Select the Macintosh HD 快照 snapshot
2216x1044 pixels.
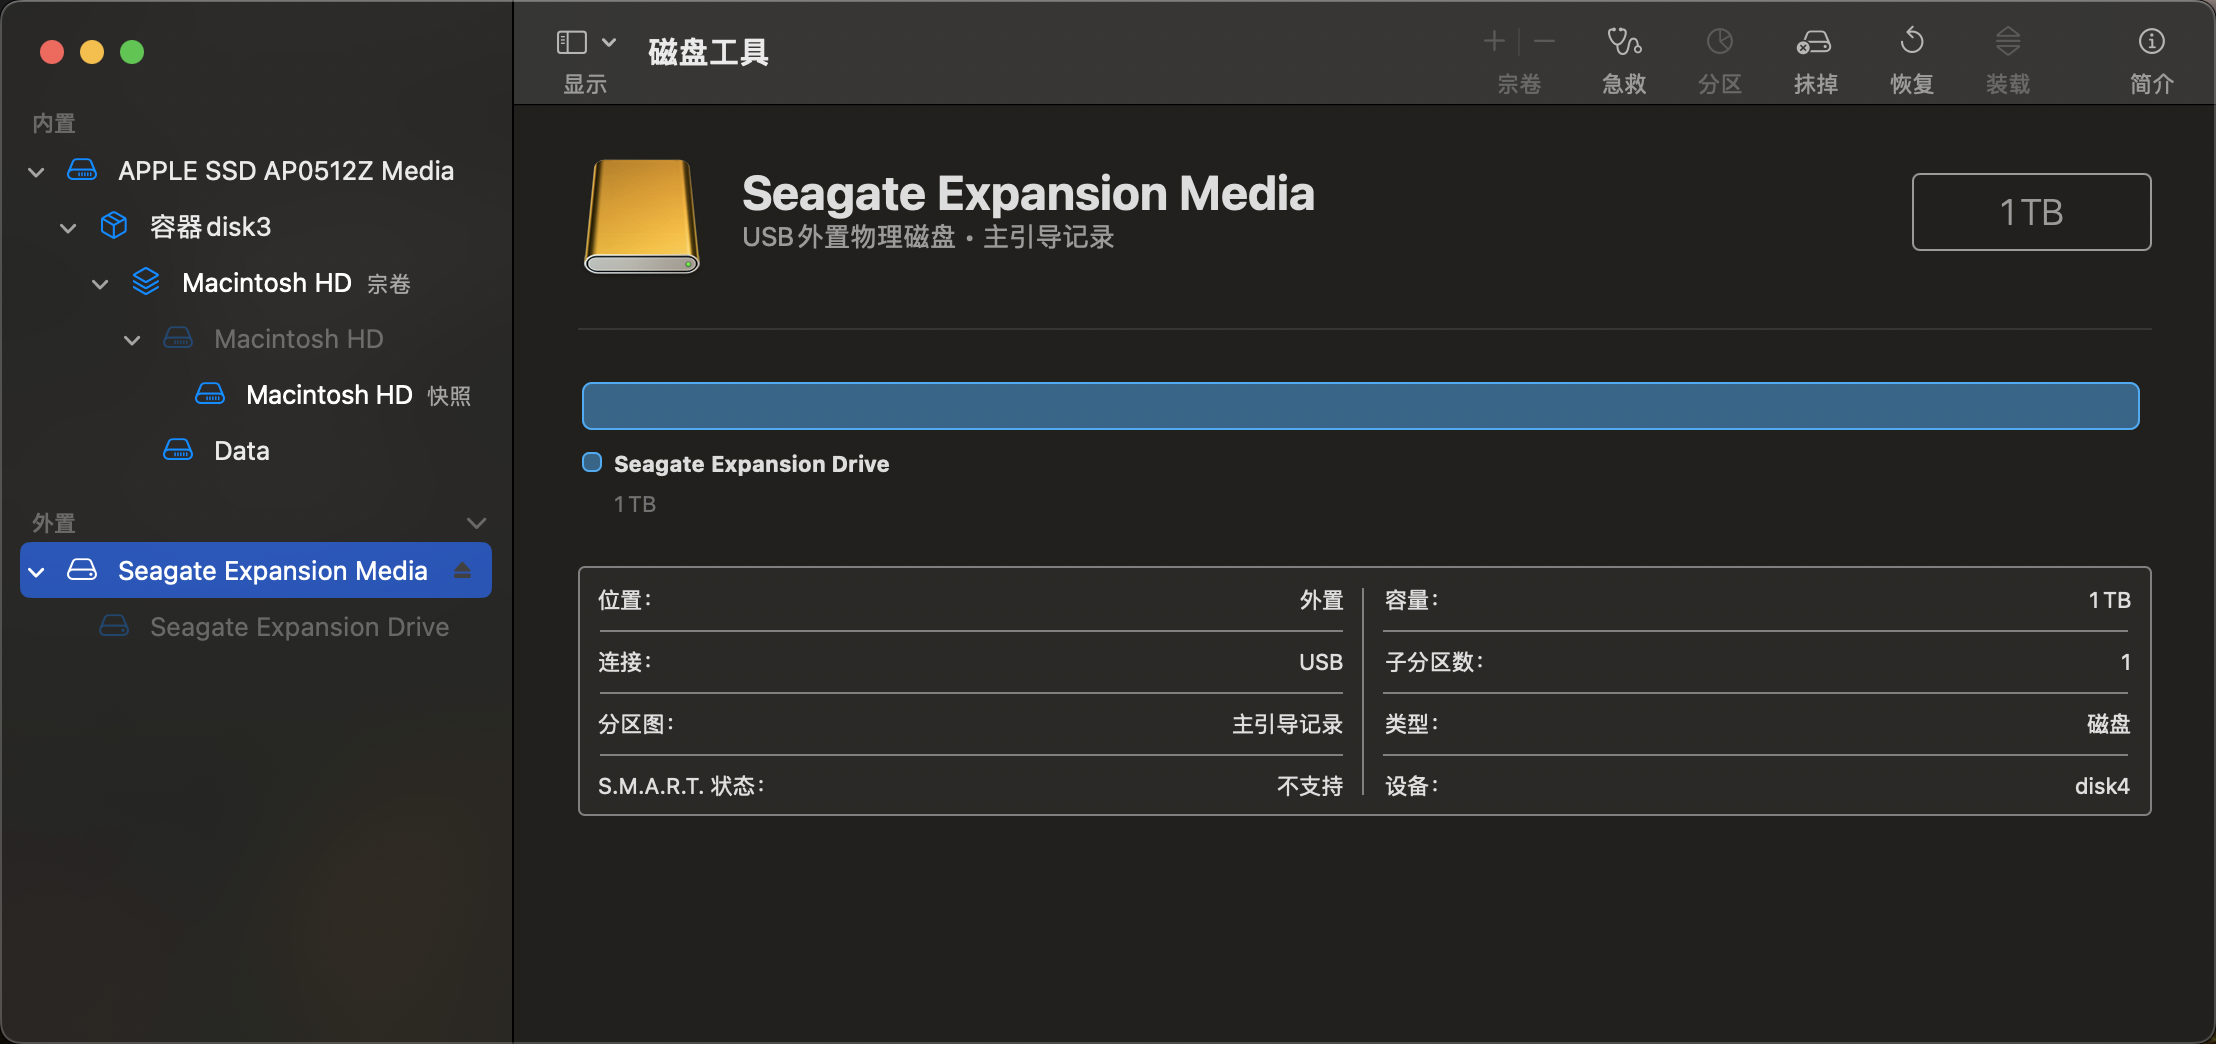330,395
